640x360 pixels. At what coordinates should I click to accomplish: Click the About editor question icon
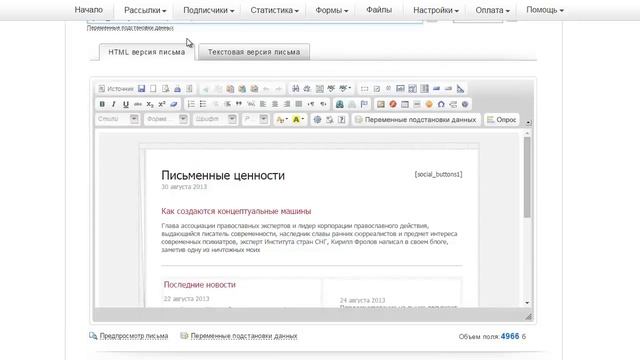pyautogui.click(x=342, y=120)
